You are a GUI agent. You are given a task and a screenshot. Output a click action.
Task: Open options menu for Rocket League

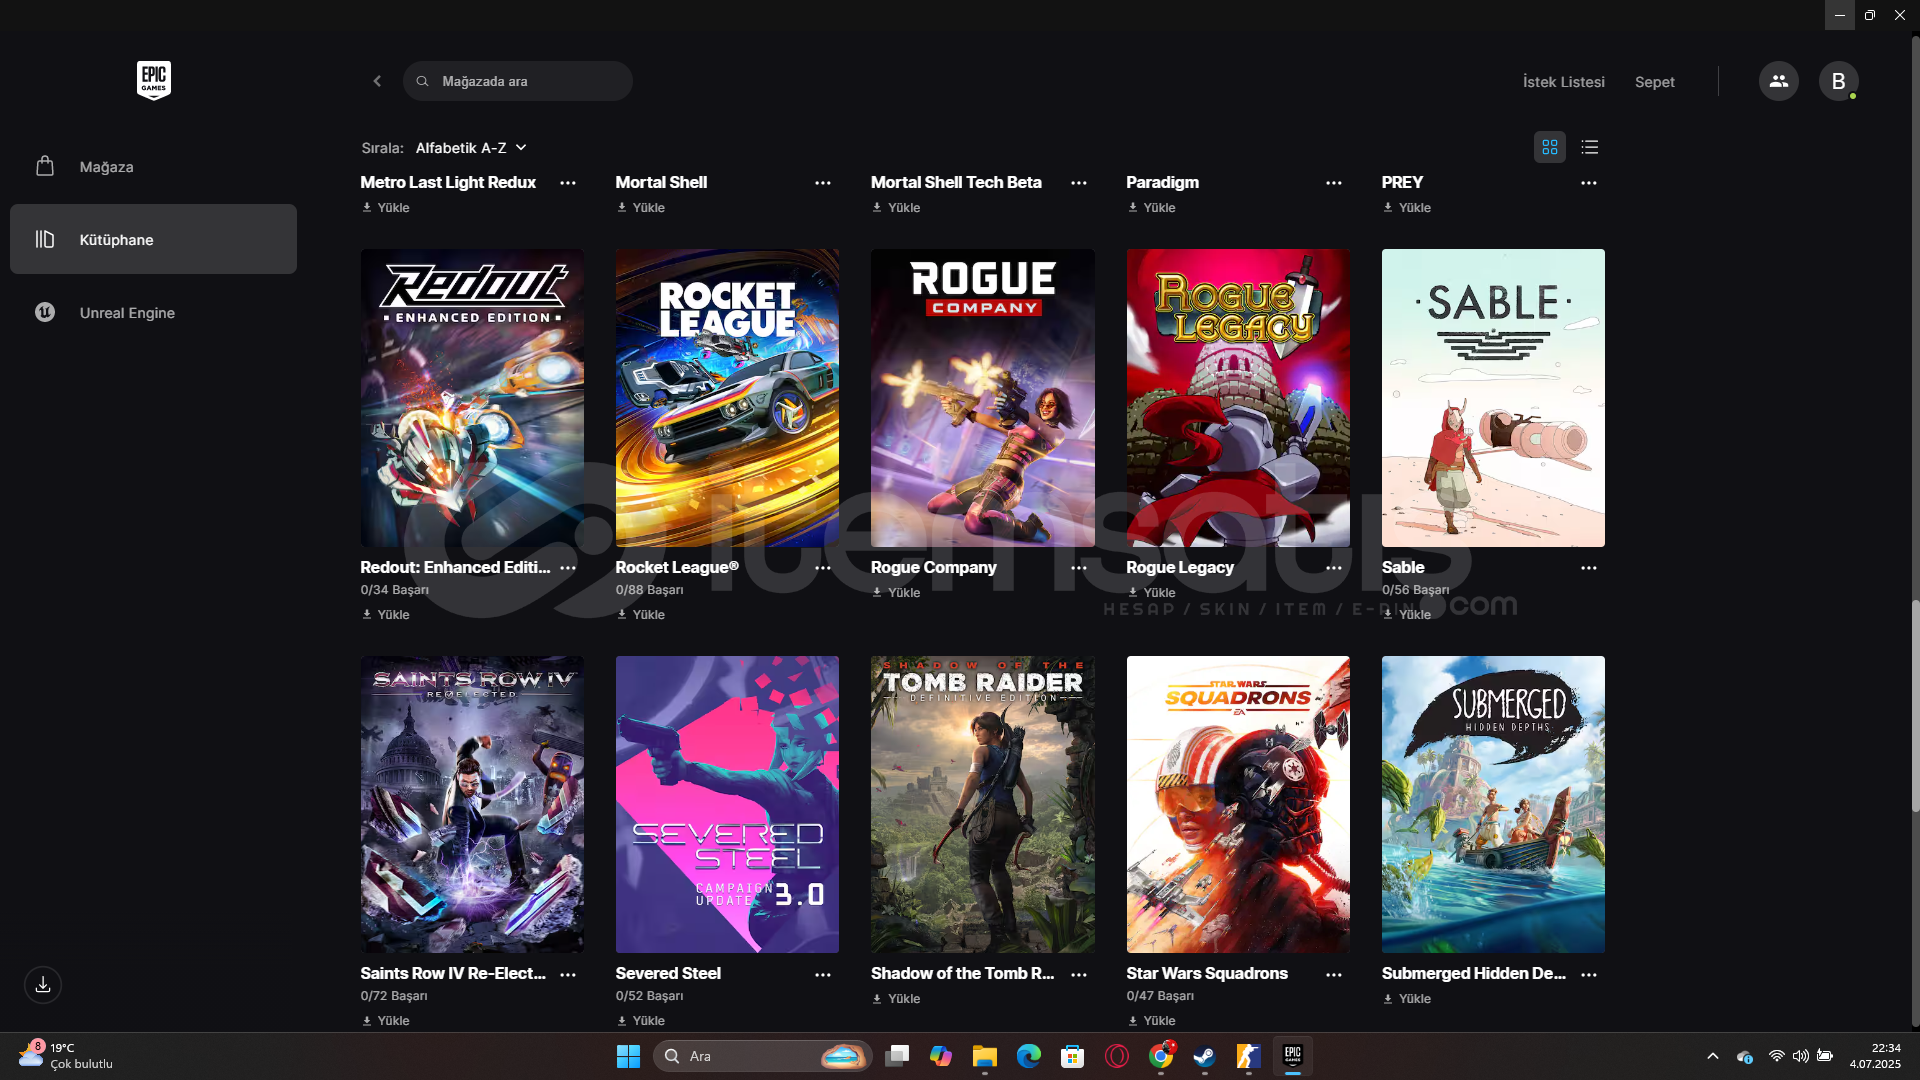pos(823,568)
